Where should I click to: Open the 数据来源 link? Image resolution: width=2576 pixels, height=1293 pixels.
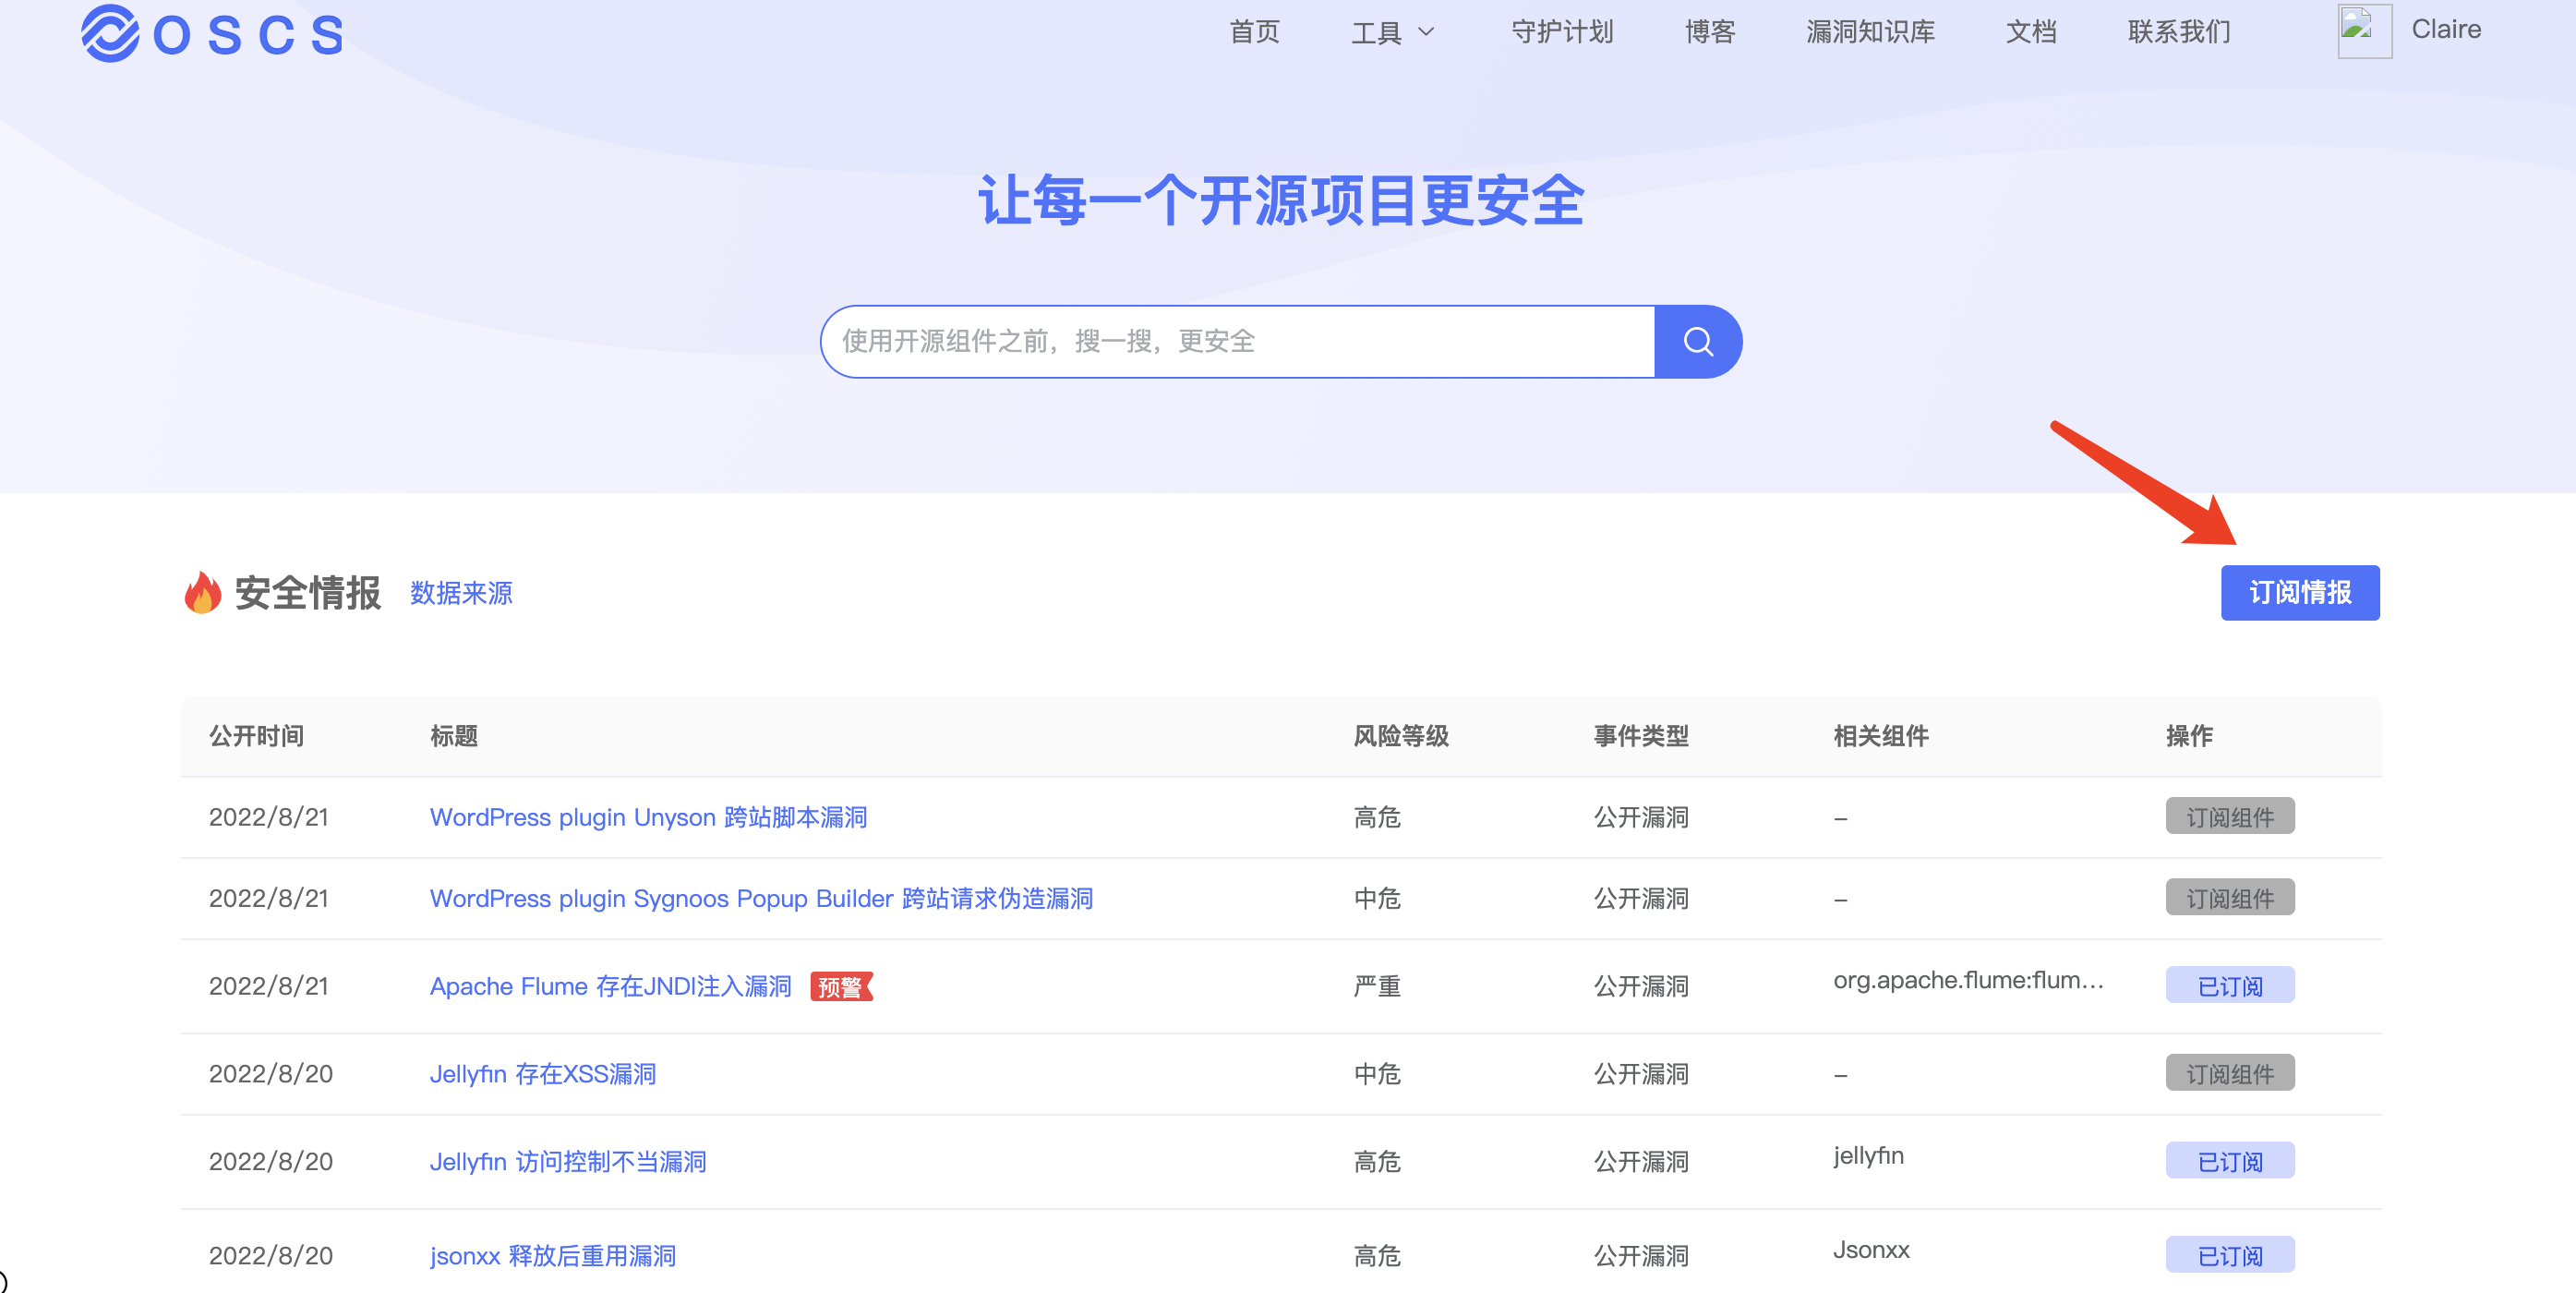461,594
